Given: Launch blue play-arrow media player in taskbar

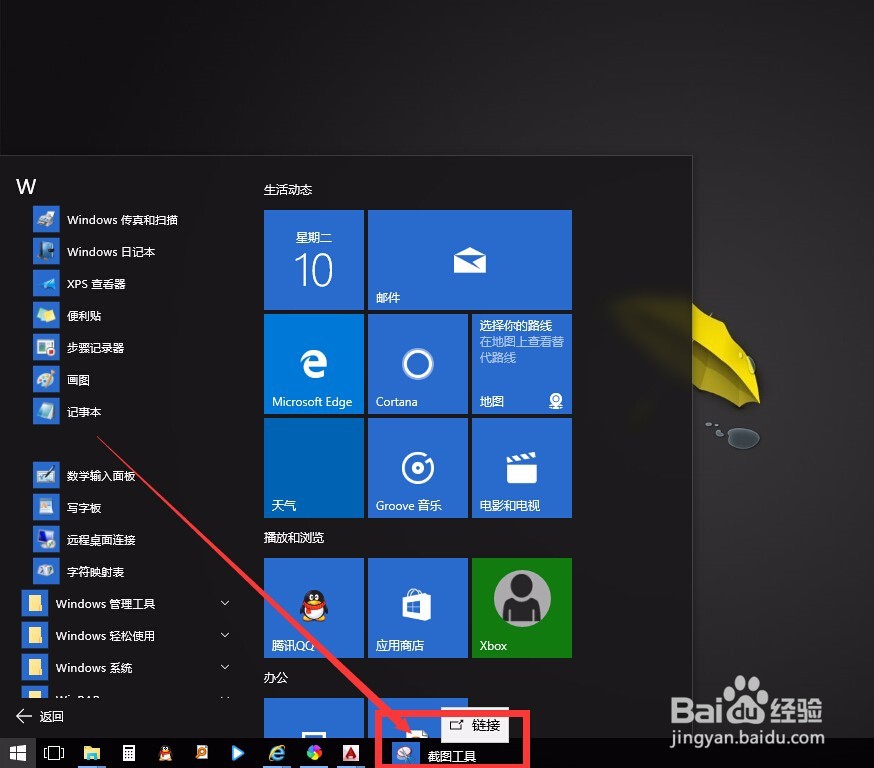Looking at the screenshot, I should (237, 754).
